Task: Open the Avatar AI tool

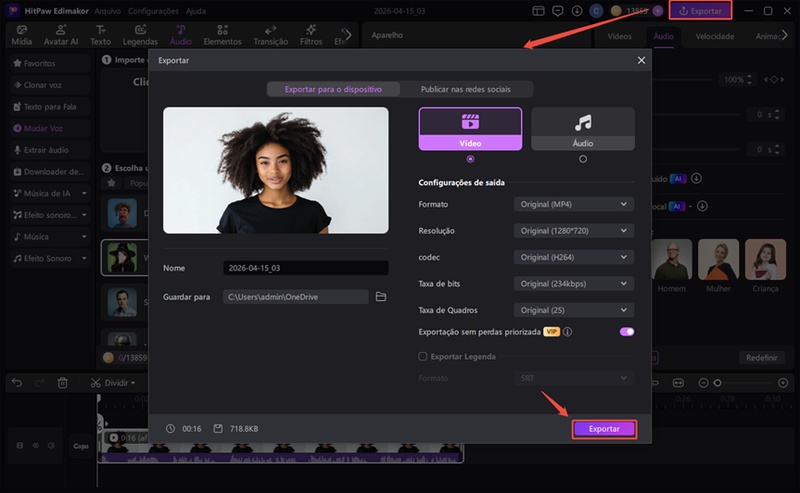Action: (60, 36)
